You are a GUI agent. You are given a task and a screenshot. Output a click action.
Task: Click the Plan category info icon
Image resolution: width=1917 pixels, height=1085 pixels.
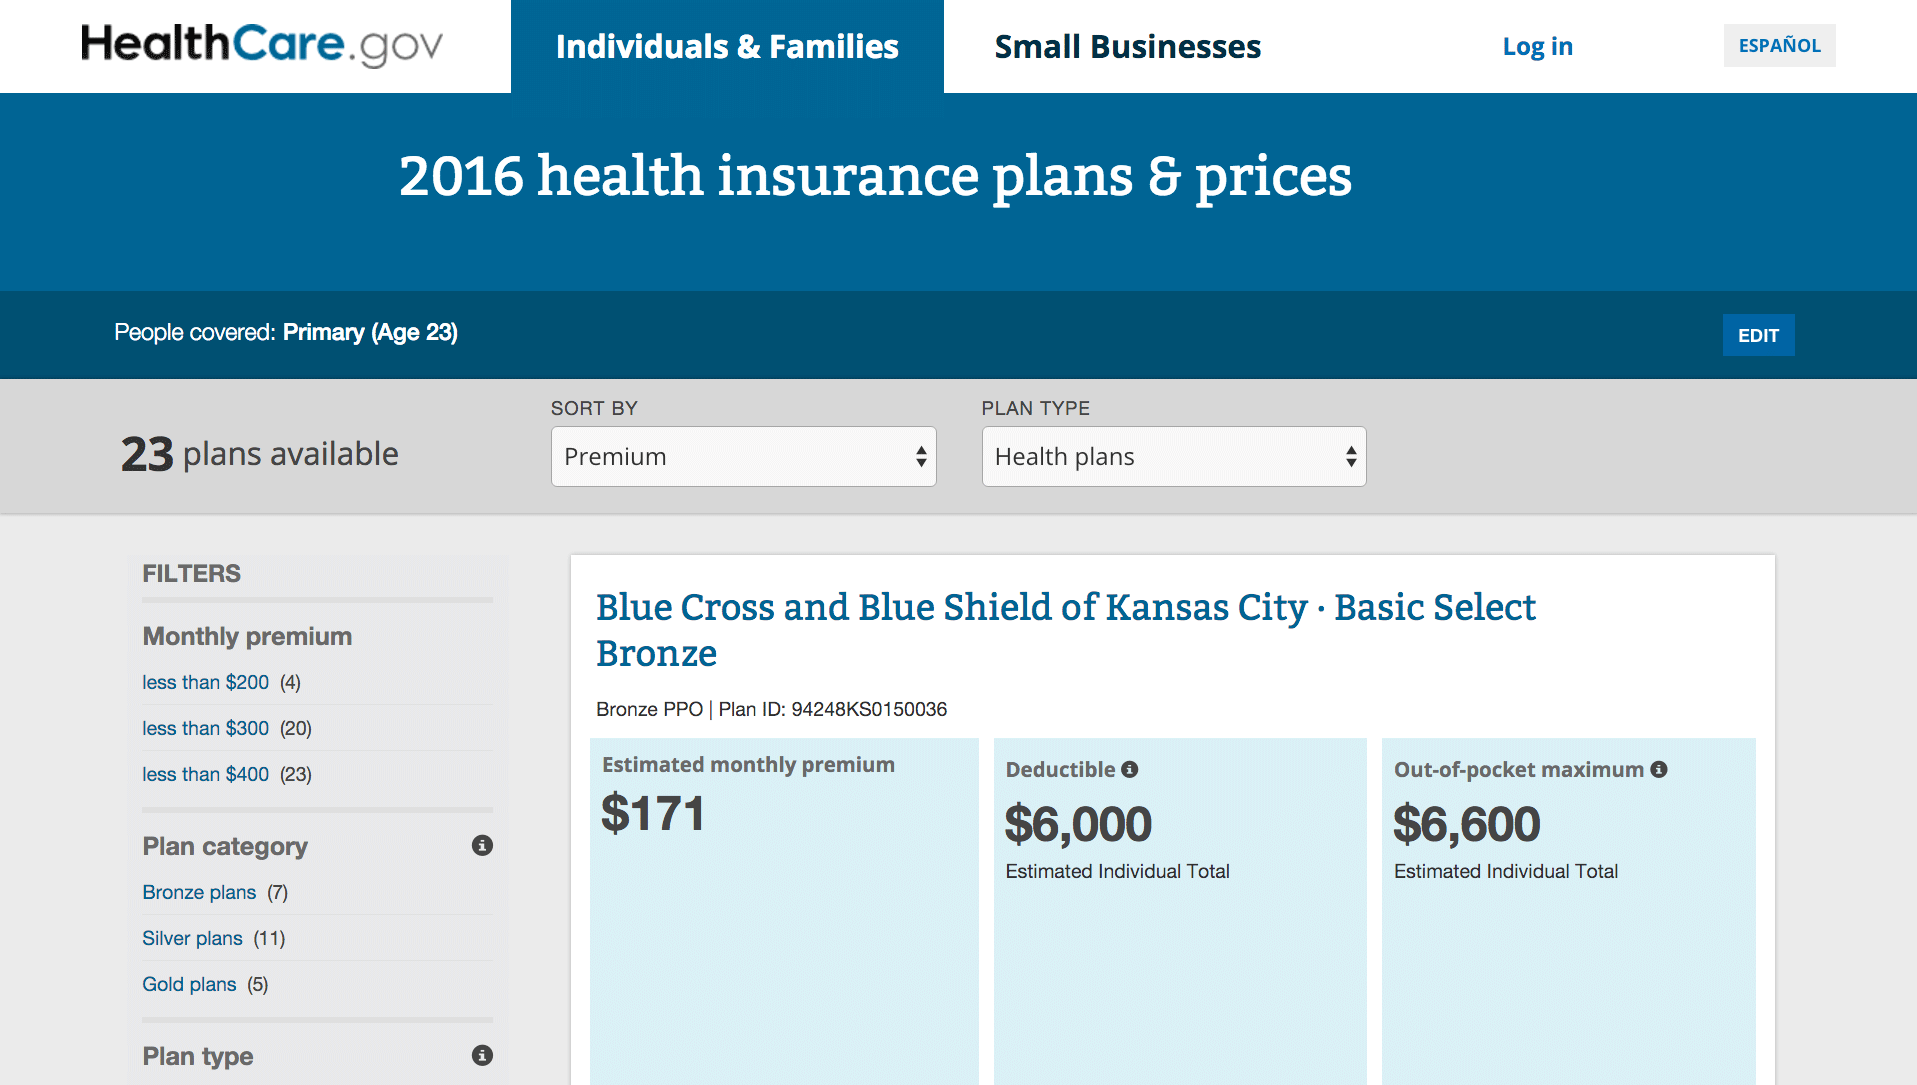tap(482, 846)
